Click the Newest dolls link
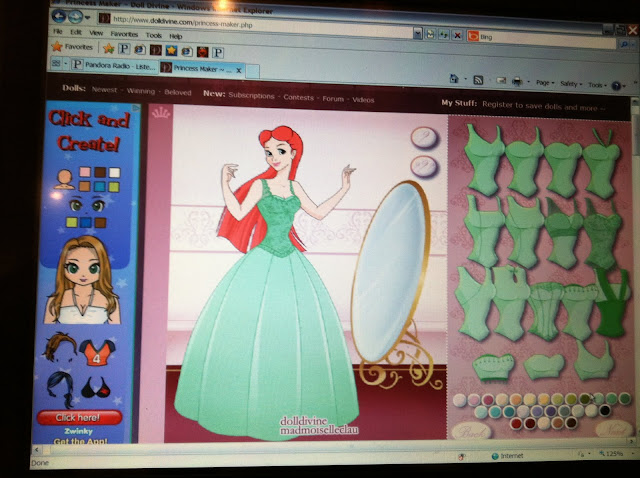Screen dimensions: 640x478 [x=104, y=90]
